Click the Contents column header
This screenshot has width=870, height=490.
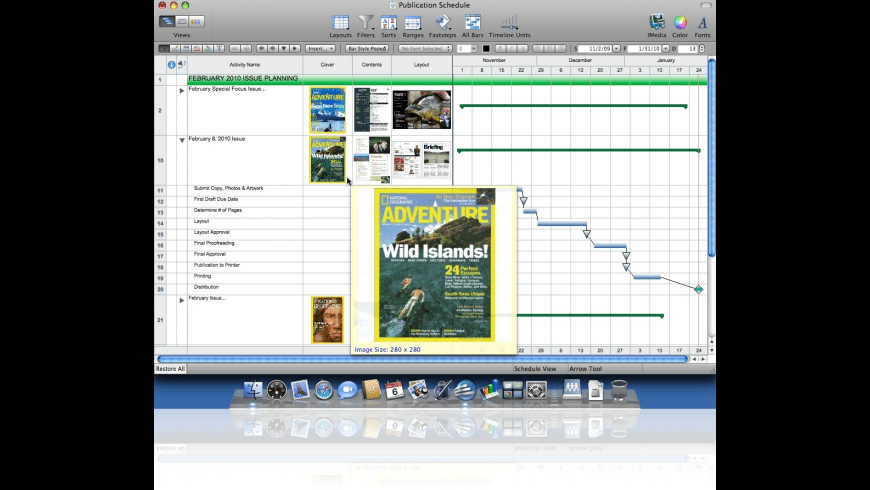pyautogui.click(x=372, y=65)
